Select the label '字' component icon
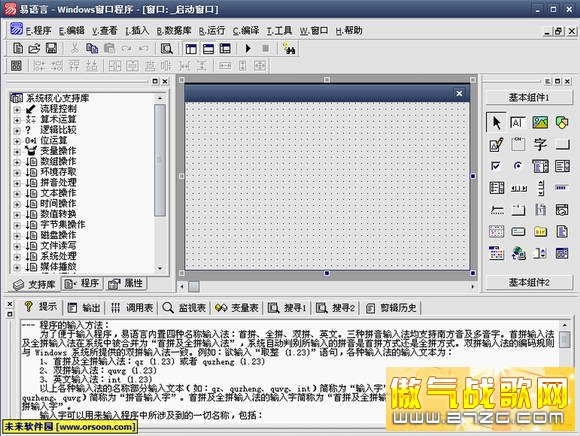 [540, 144]
